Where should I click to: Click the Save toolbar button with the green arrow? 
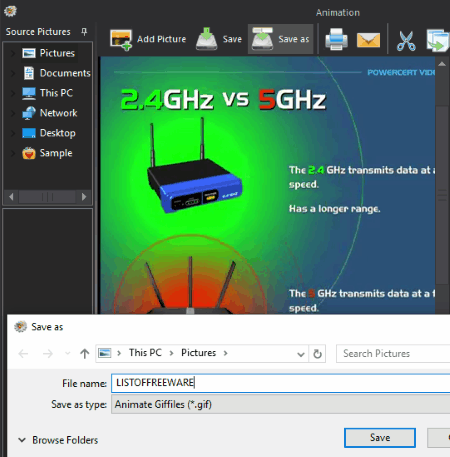coord(219,39)
